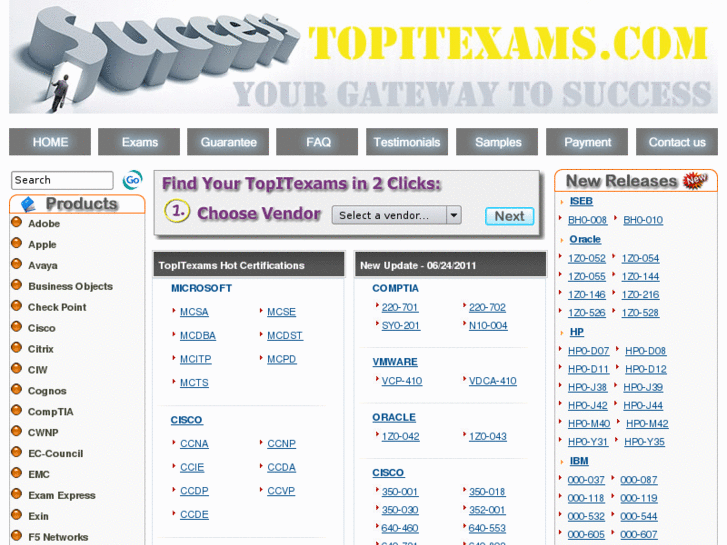Open the HP link in New Releases

[x=576, y=332]
